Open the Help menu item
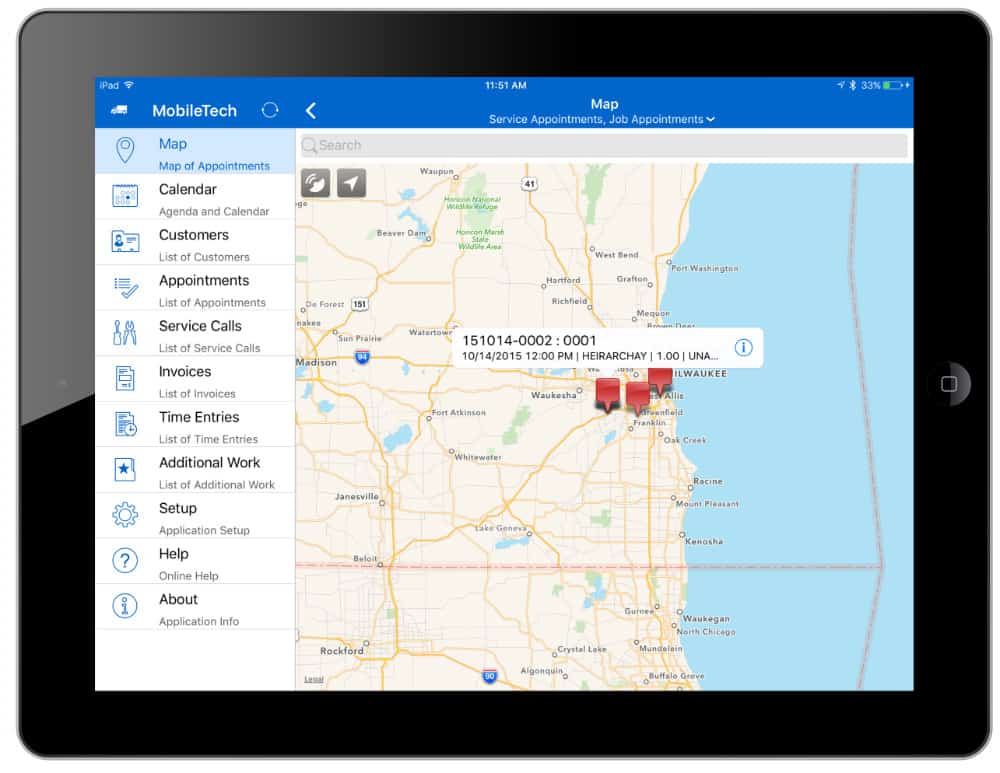The image size is (1000, 773). coord(195,561)
